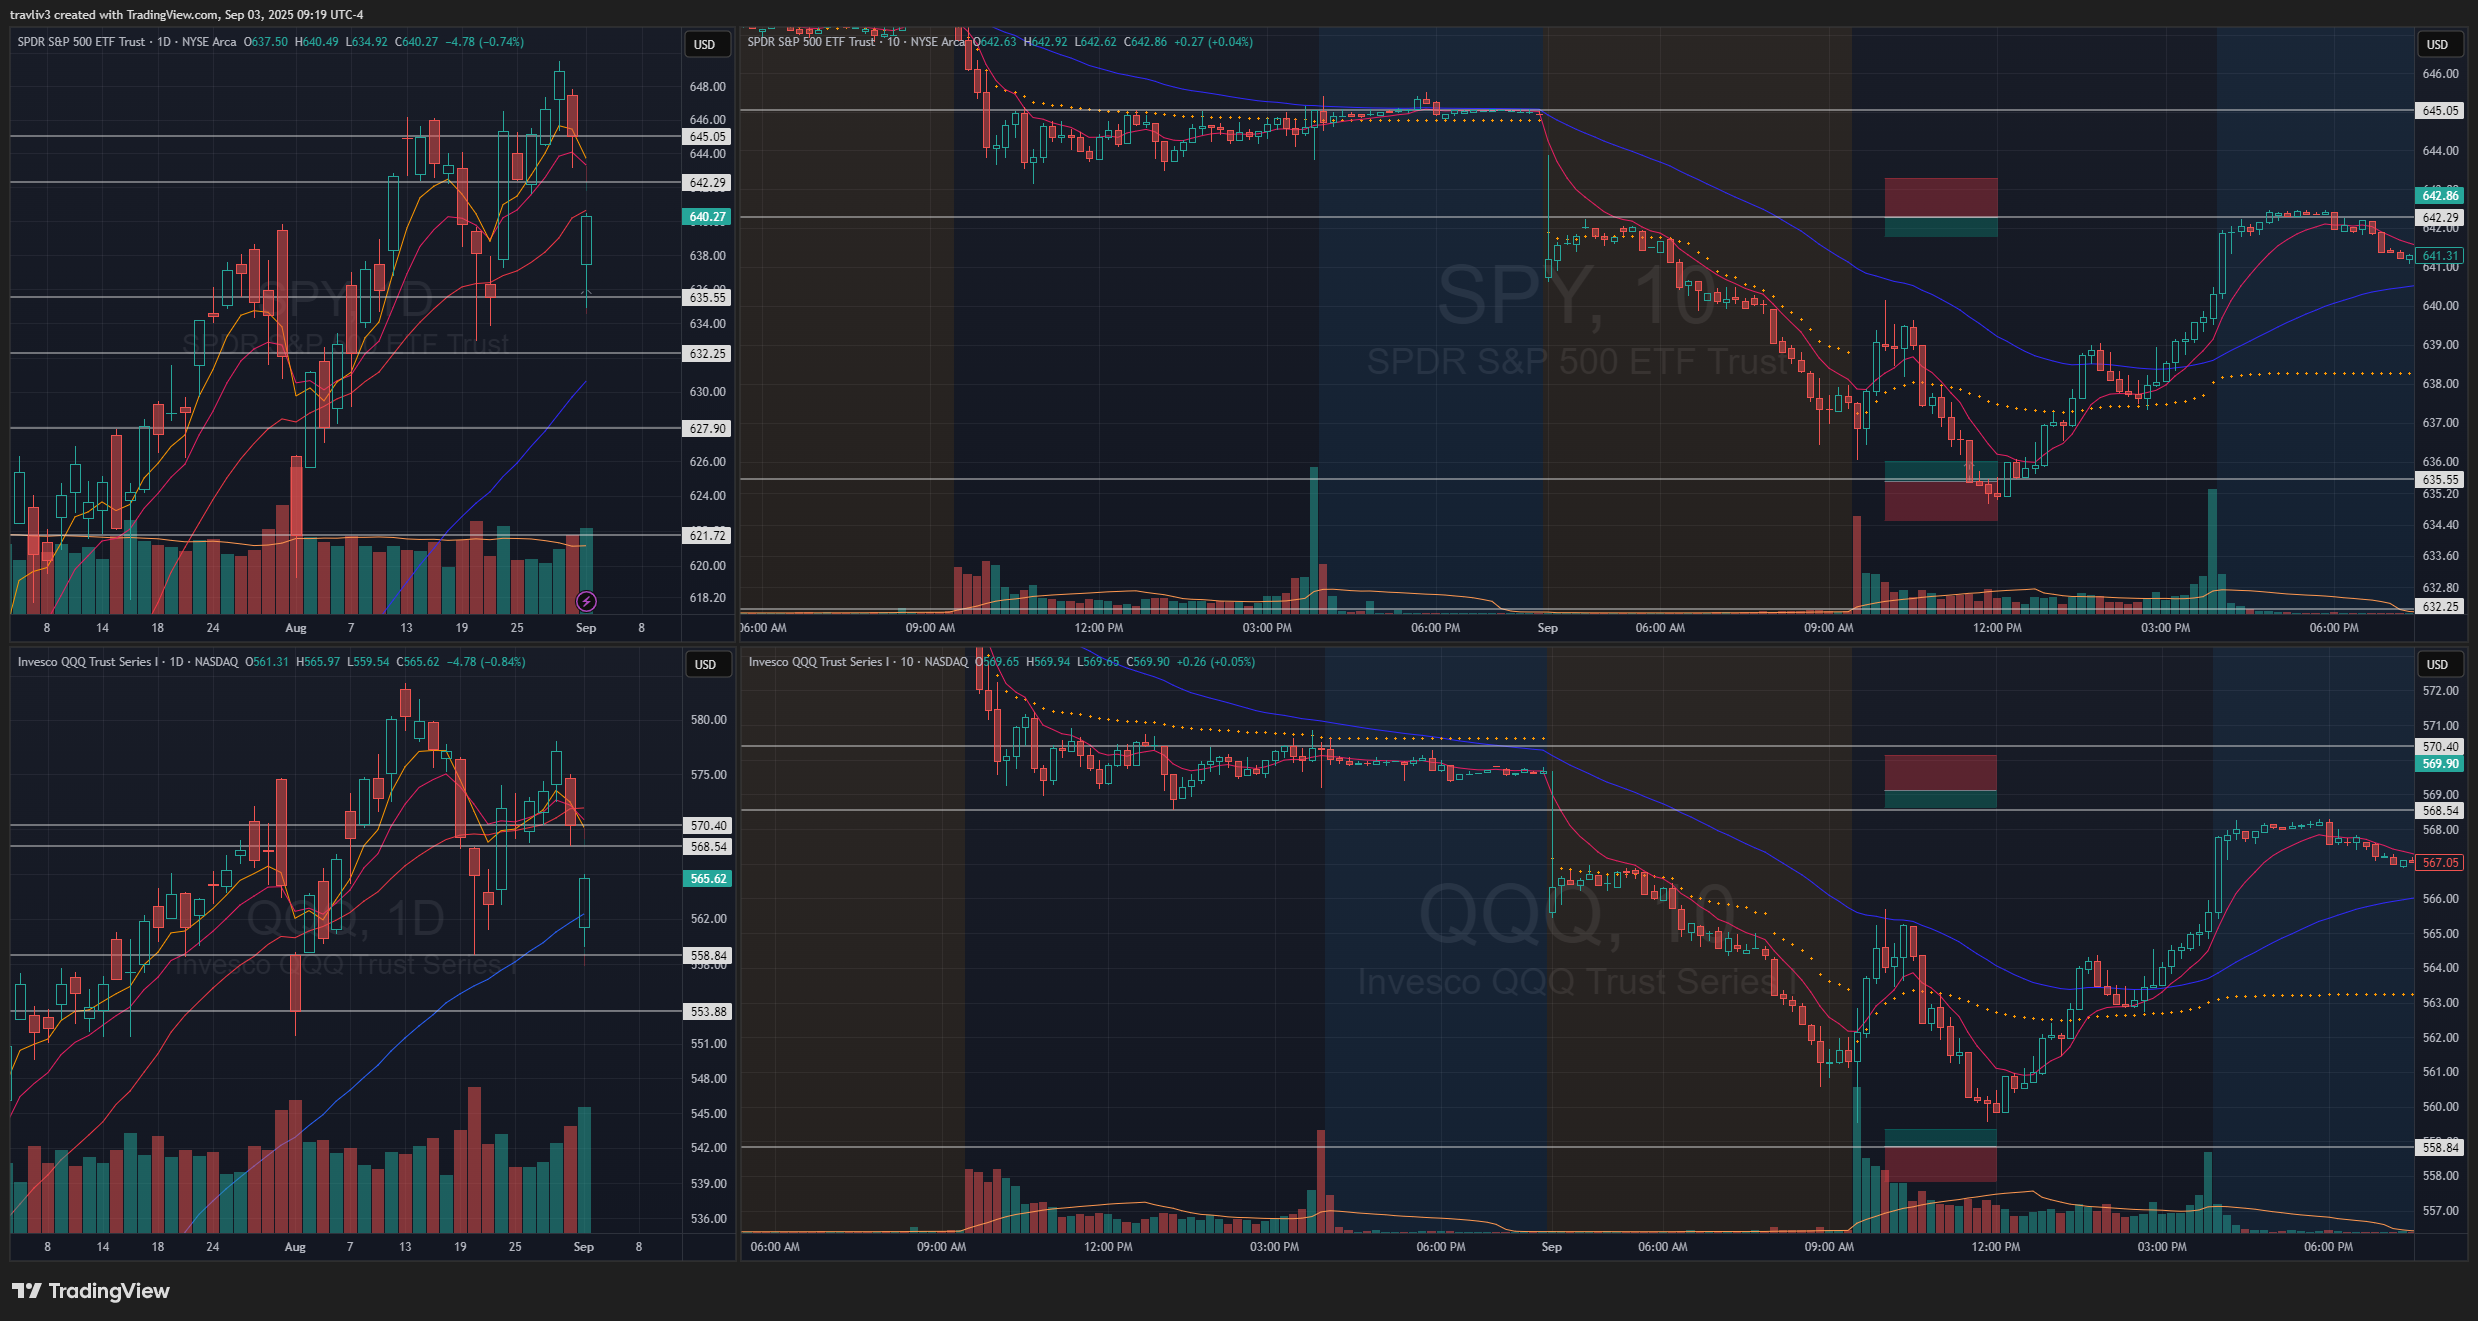The height and width of the screenshot is (1321, 2478).
Task: Click the 03:00 PM label left of Sep on QQQ axis
Action: point(1274,1247)
